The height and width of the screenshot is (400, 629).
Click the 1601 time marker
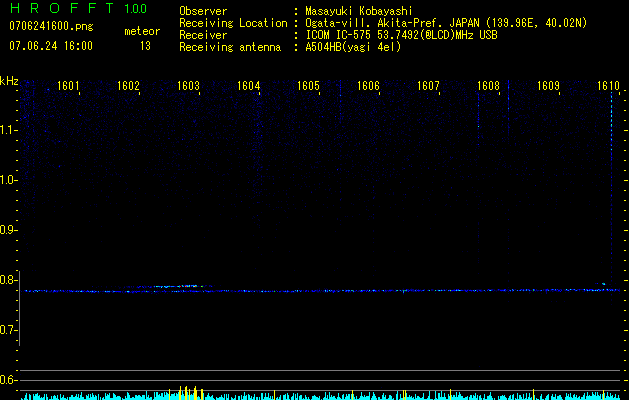tap(68, 86)
